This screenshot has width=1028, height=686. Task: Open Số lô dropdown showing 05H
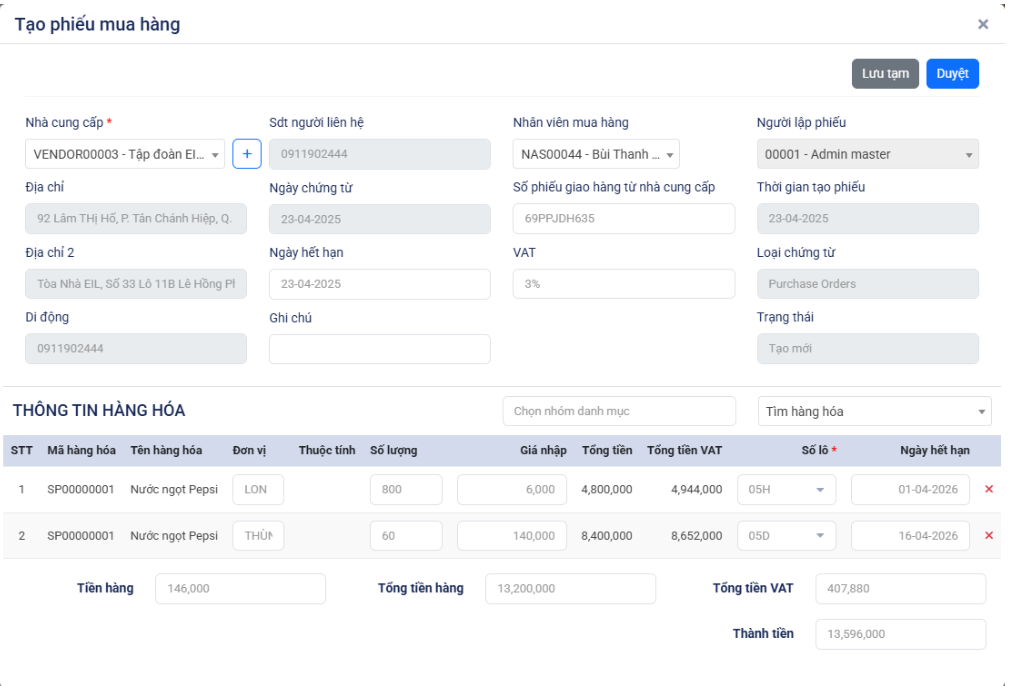point(786,490)
